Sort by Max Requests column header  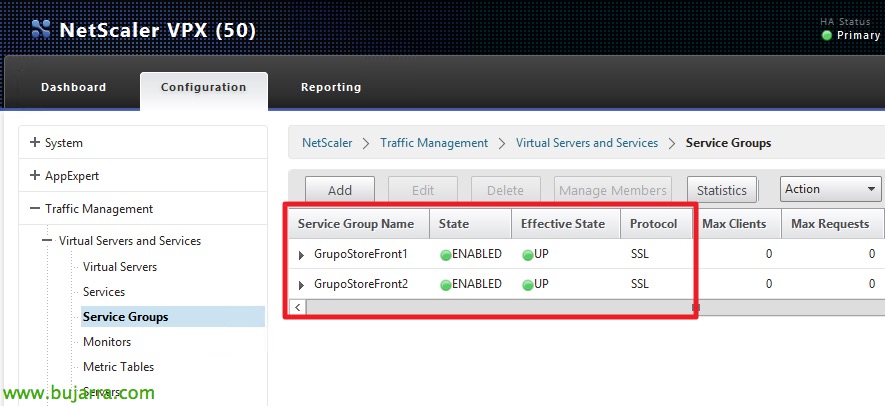(833, 224)
